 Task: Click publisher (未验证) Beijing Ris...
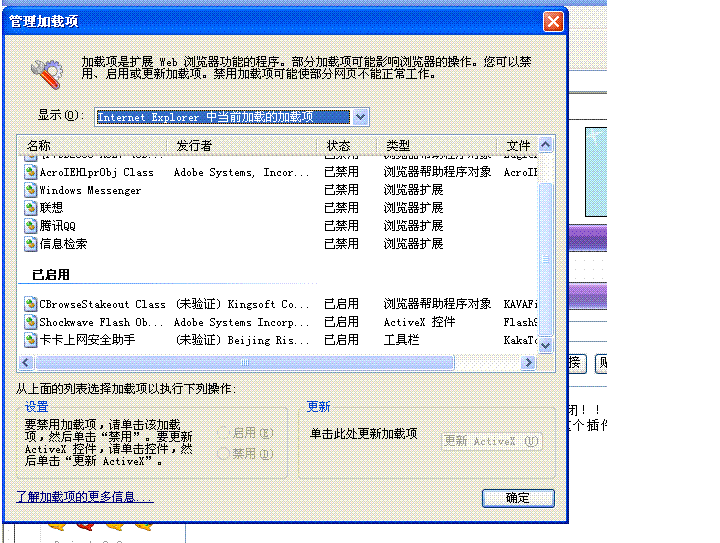(242, 340)
